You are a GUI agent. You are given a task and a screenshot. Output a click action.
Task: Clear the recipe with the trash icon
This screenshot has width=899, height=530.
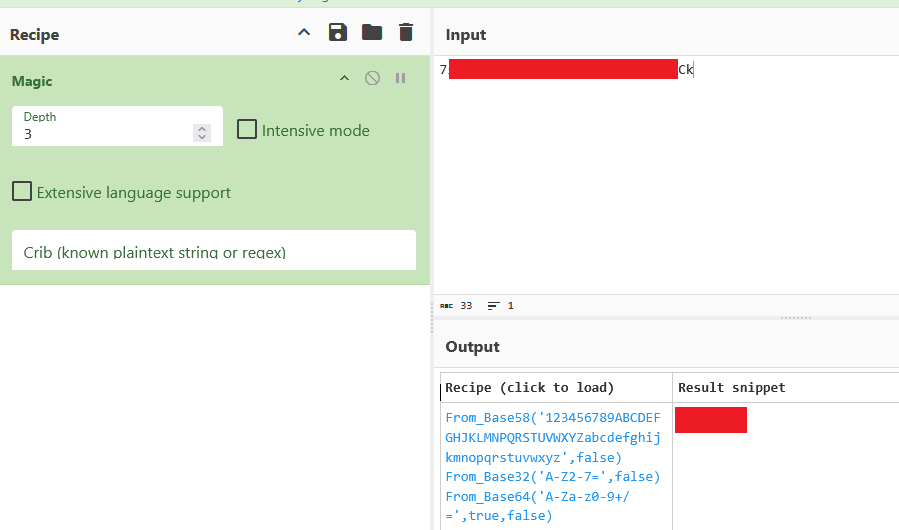(405, 33)
